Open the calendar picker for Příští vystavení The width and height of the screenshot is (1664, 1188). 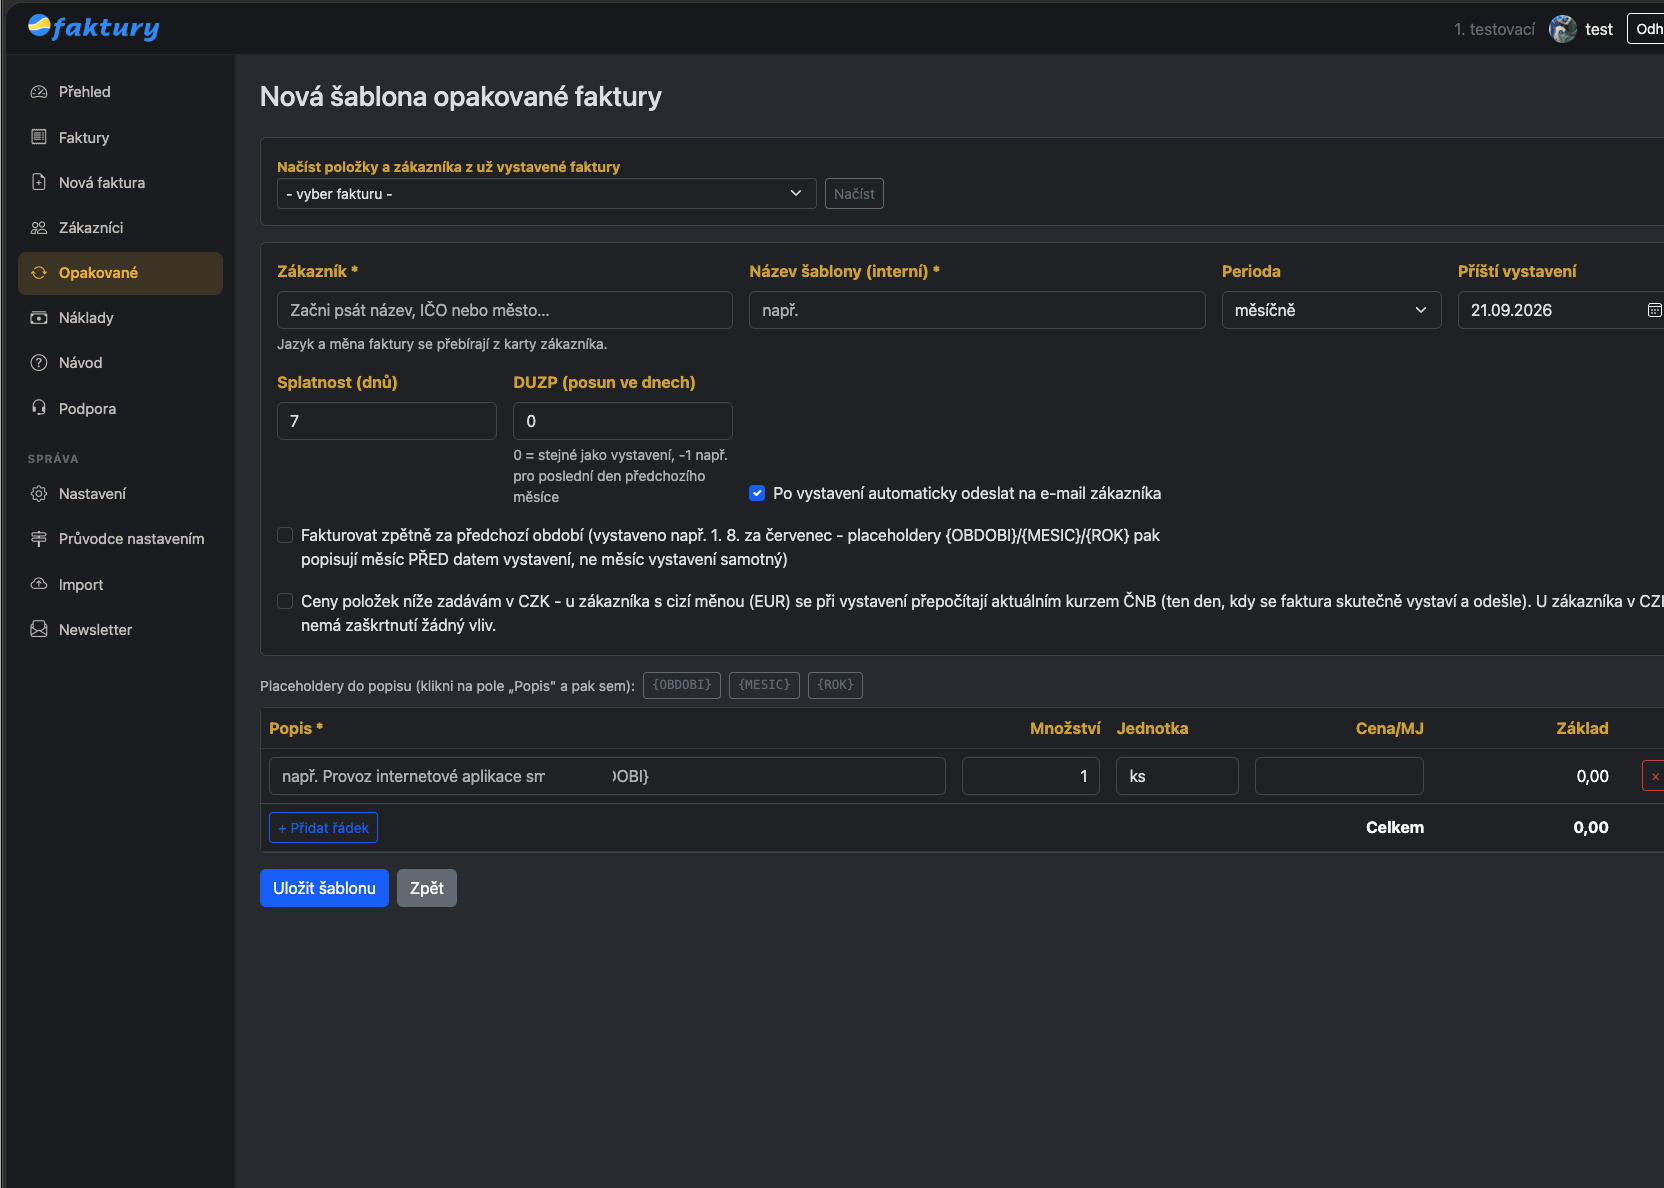coord(1654,310)
